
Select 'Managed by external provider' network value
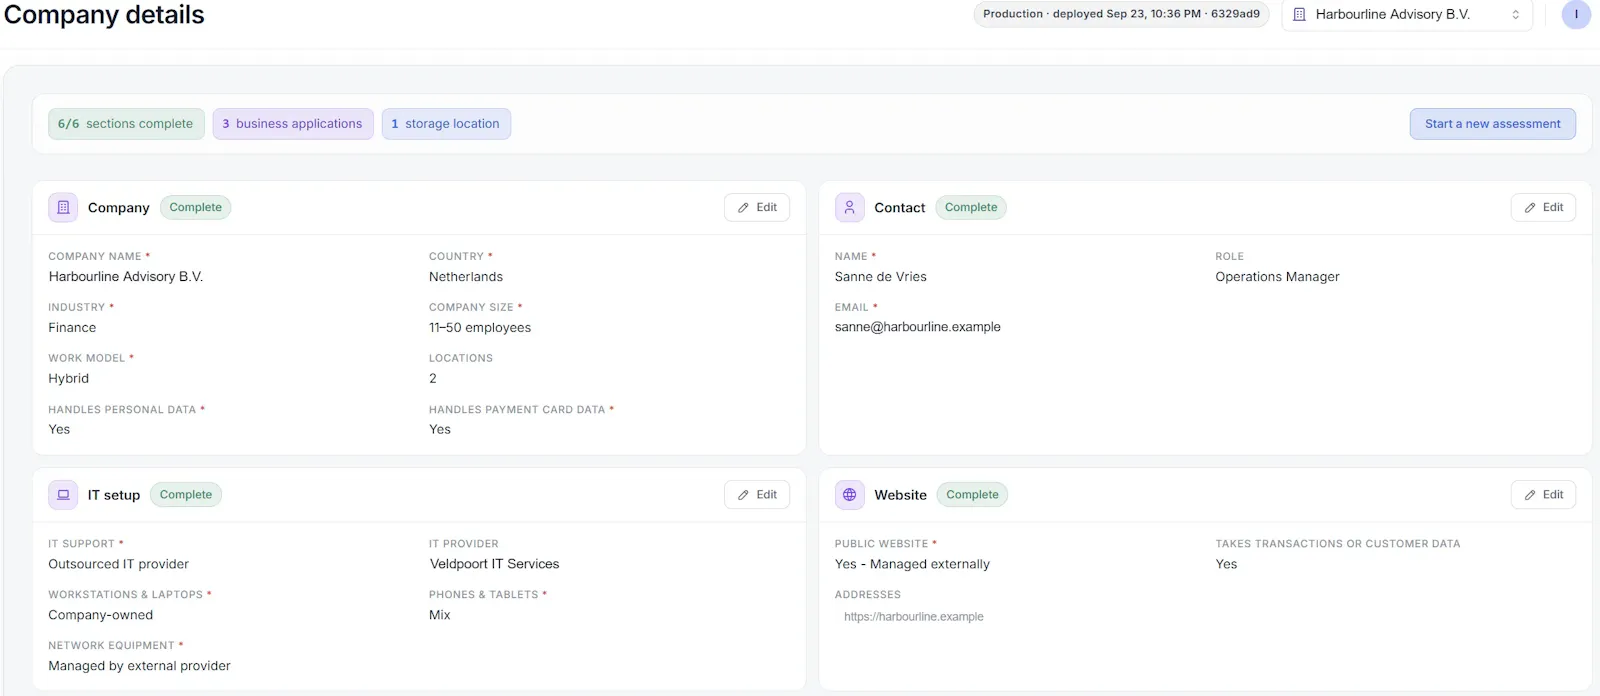click(x=140, y=666)
